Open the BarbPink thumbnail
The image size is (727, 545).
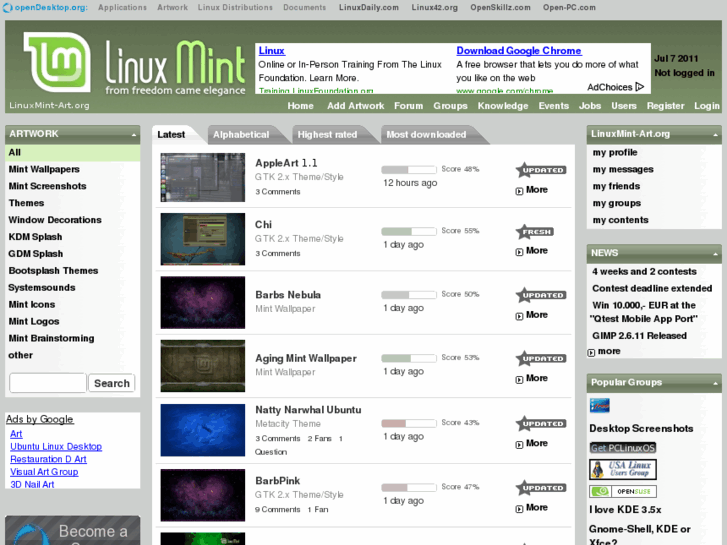[x=203, y=495]
